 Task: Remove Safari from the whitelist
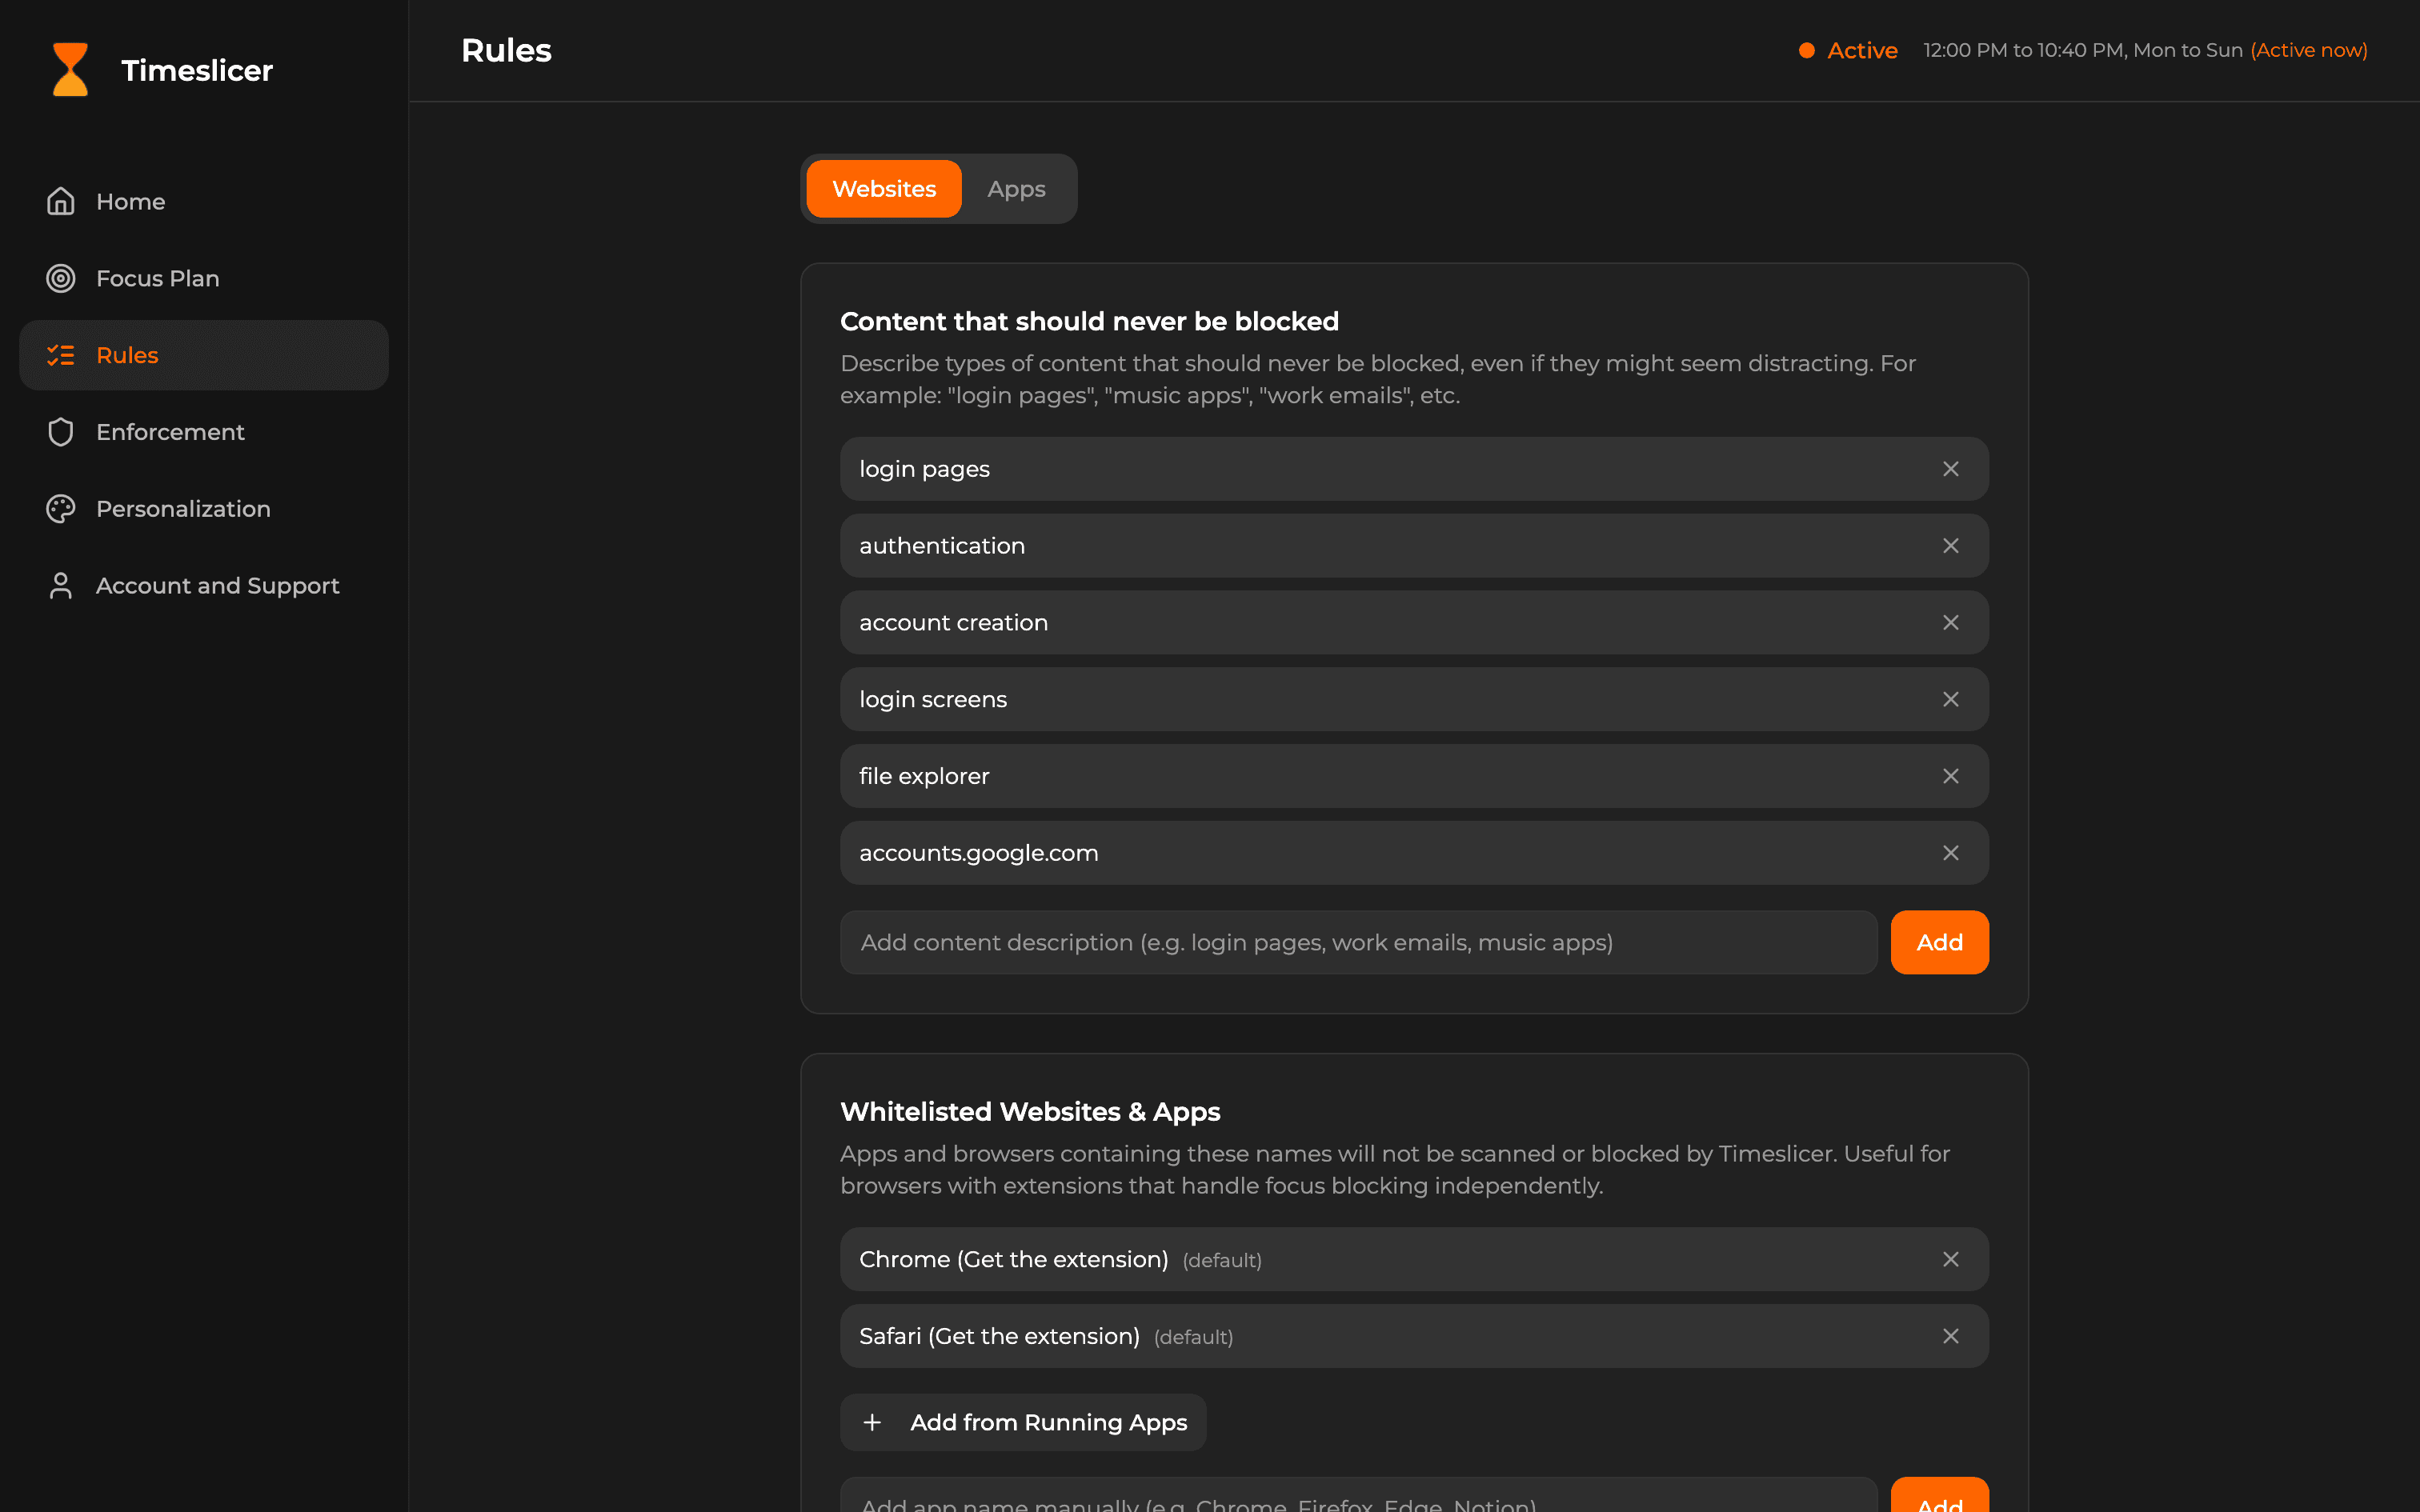point(1950,1336)
